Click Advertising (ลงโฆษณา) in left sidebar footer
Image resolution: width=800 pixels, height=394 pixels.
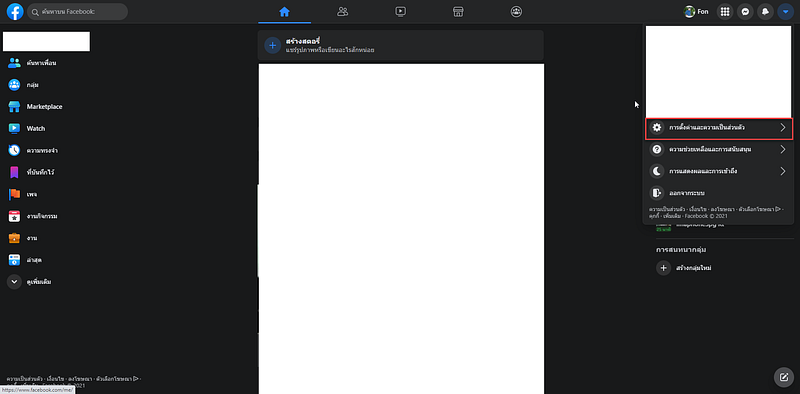pos(80,379)
